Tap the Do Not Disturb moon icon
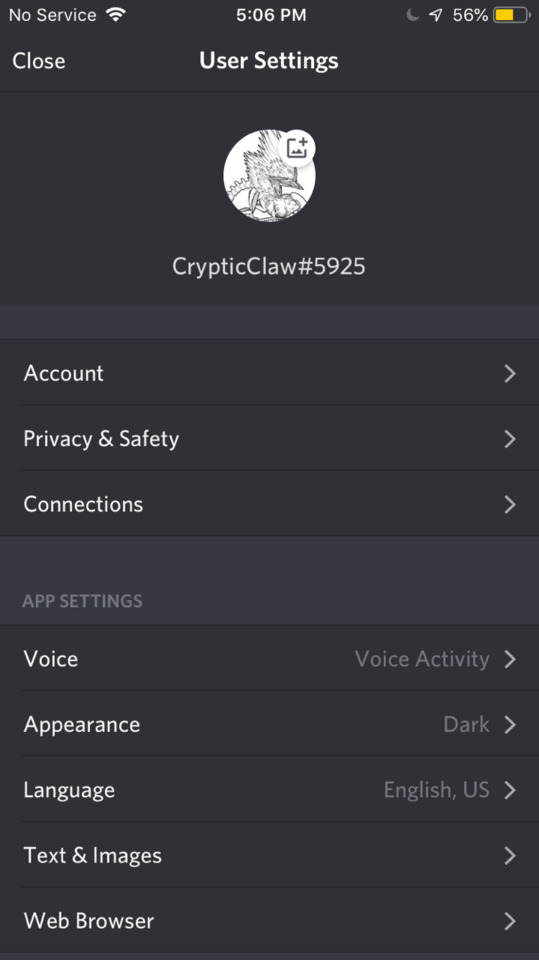The width and height of the screenshot is (539, 960). [x=413, y=15]
